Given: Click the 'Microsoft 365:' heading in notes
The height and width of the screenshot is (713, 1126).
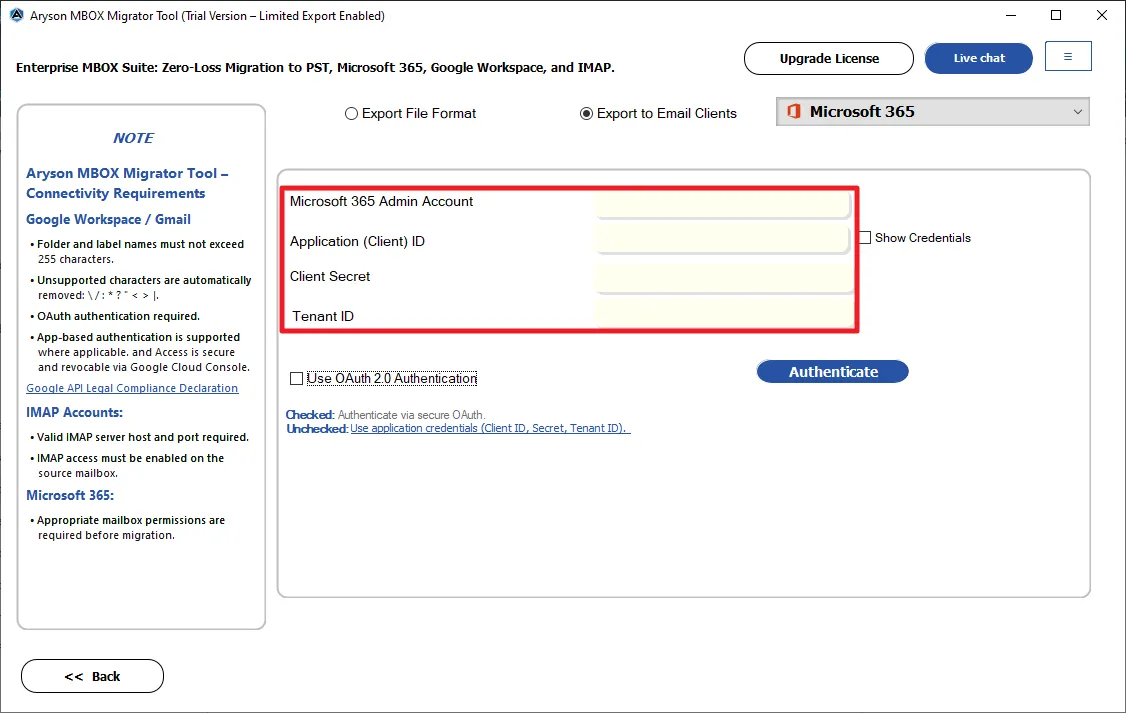Looking at the screenshot, I should click(70, 495).
